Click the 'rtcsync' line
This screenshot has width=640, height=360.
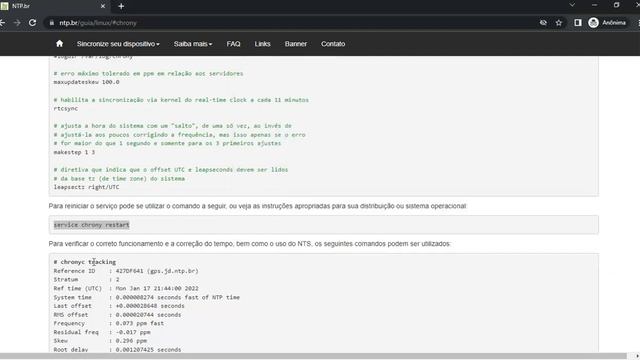click(x=66, y=109)
